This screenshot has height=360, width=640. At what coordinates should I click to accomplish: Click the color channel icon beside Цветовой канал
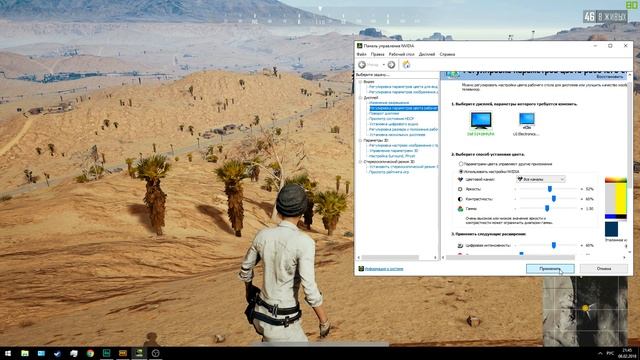[460, 179]
